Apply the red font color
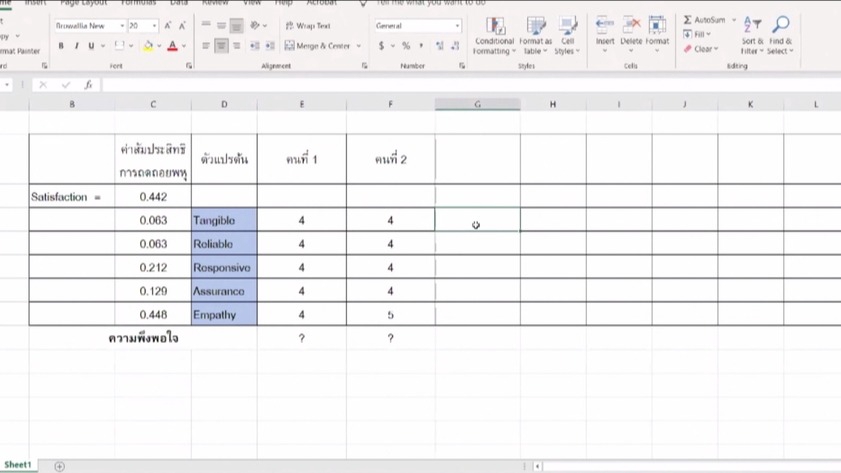This screenshot has width=841, height=473. [172, 46]
